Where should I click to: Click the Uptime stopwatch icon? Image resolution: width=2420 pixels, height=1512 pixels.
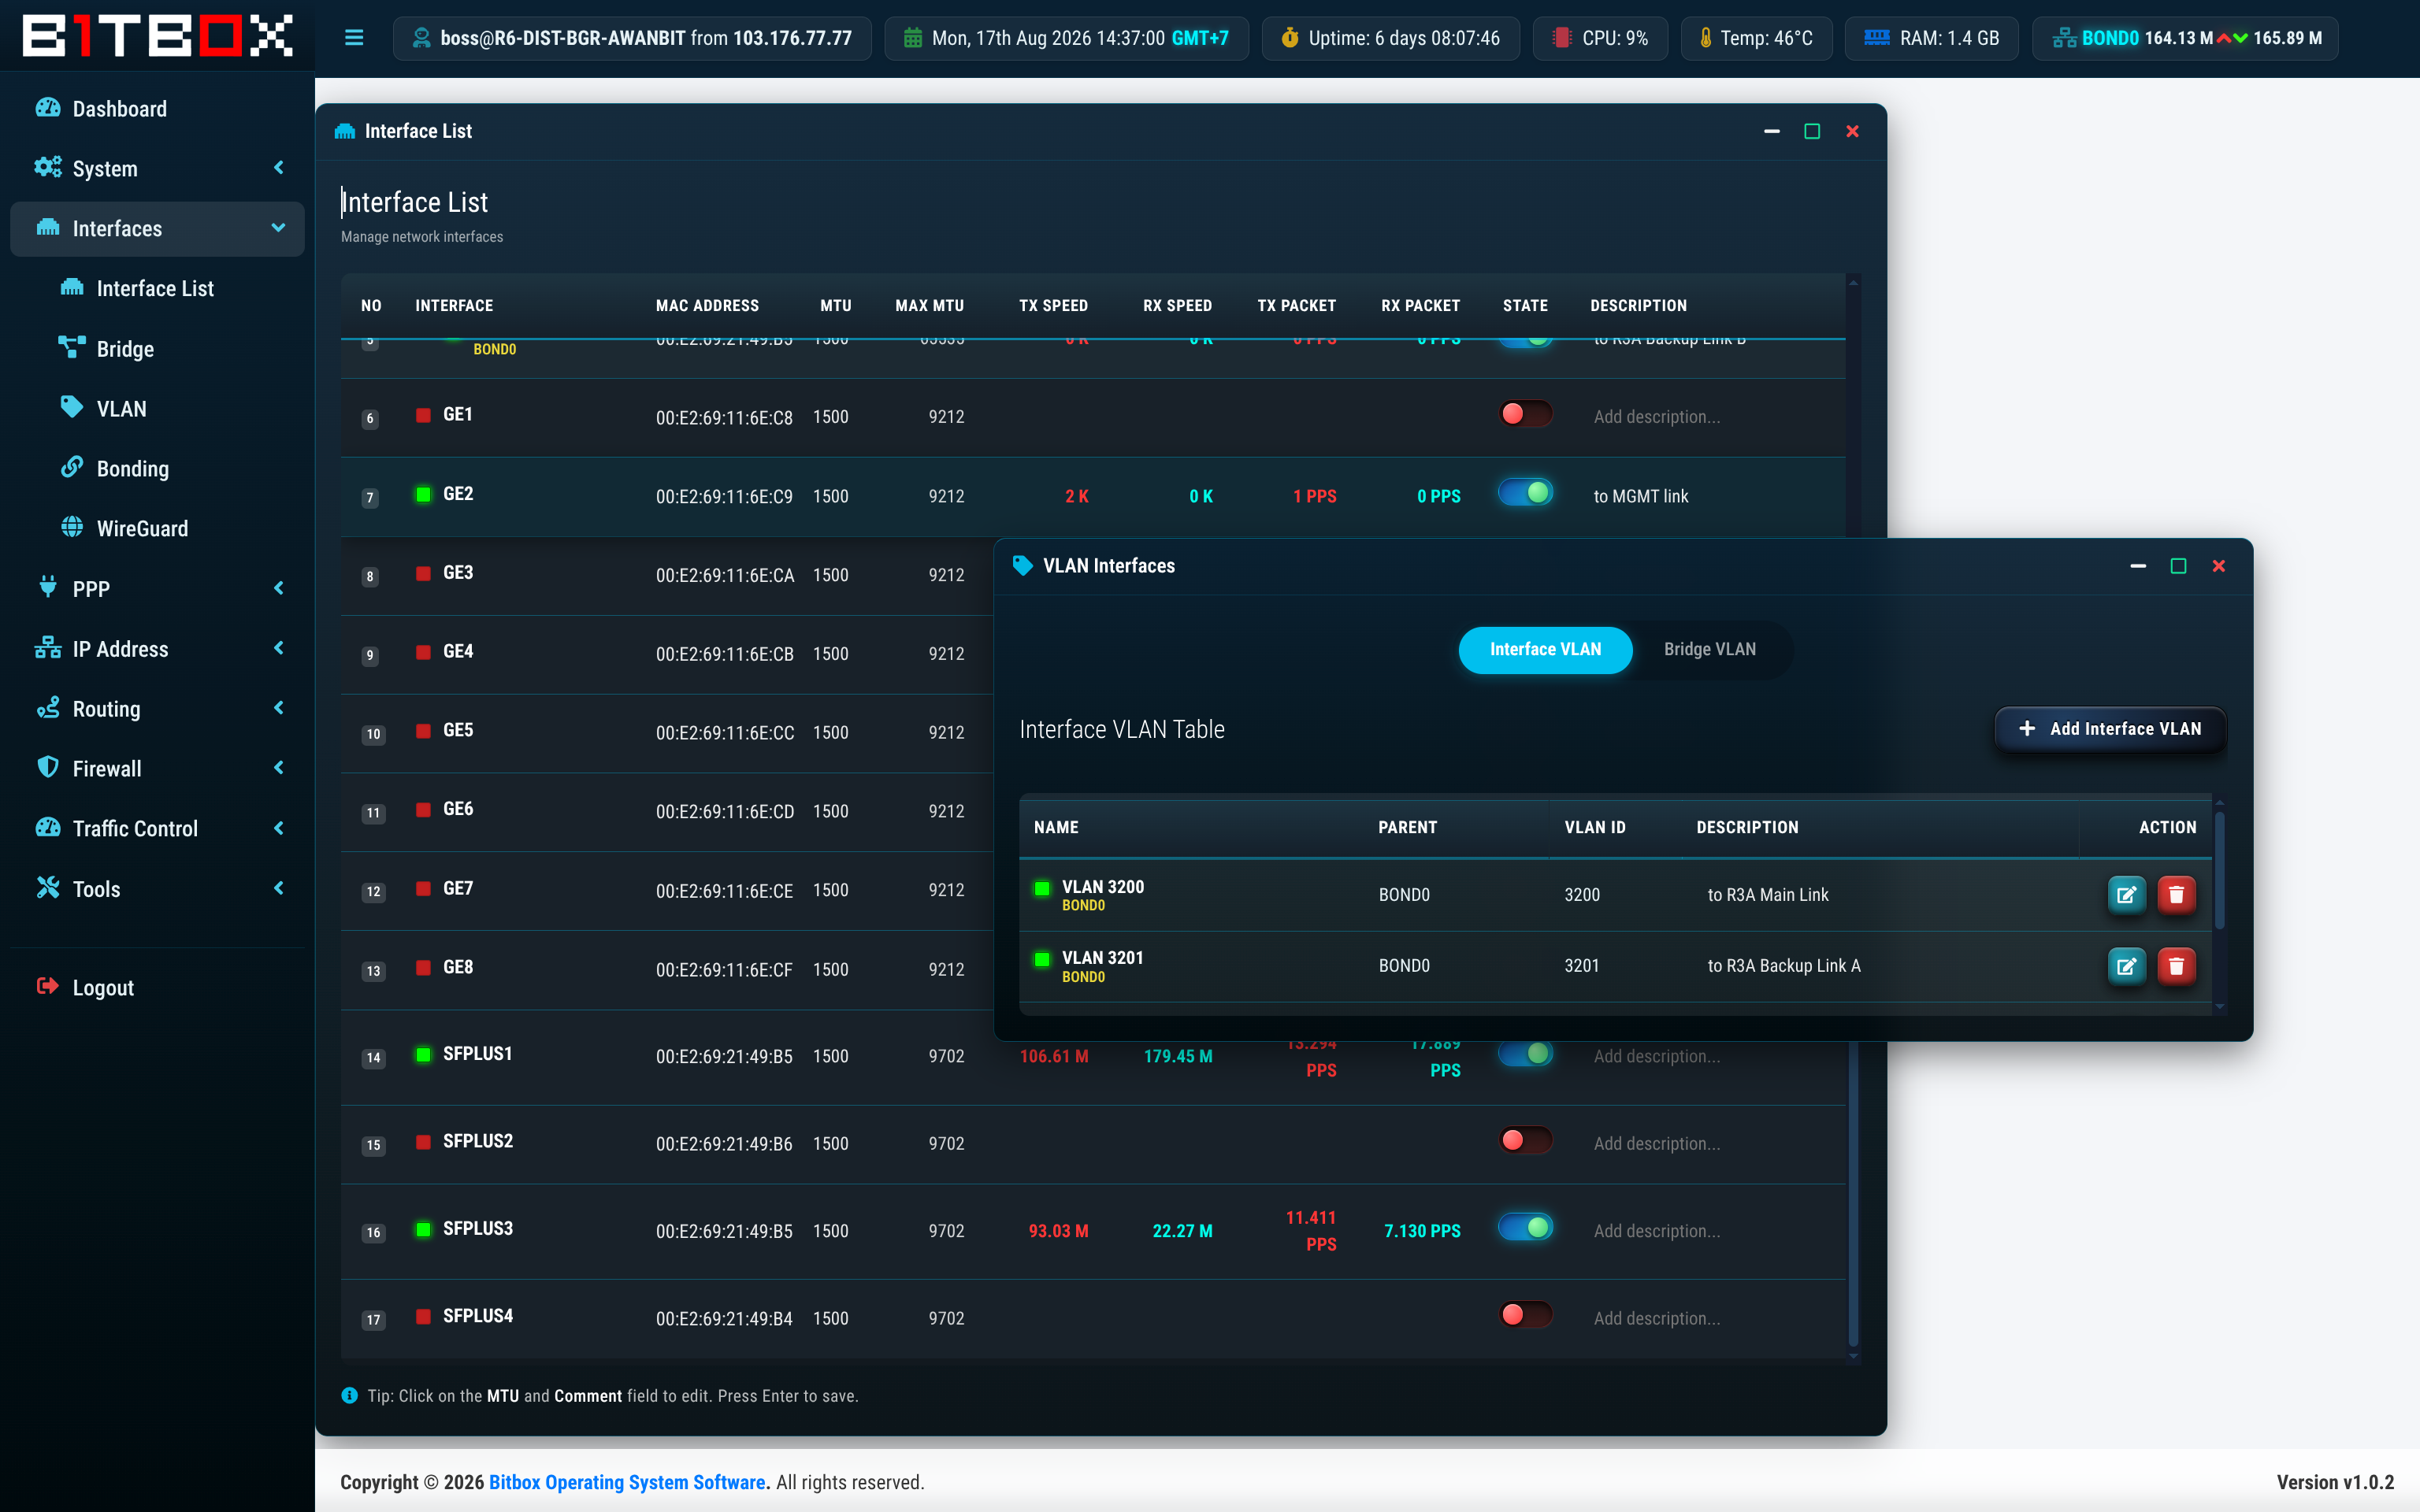point(1290,38)
